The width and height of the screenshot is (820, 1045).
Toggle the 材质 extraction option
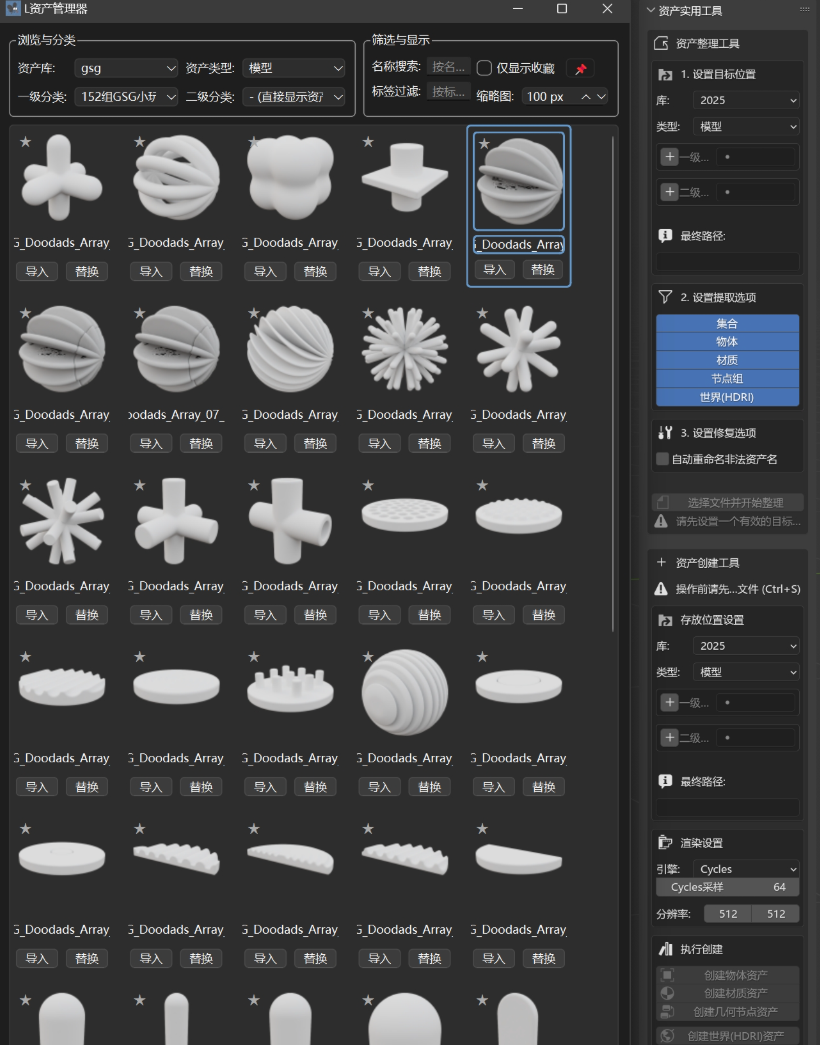pos(727,360)
